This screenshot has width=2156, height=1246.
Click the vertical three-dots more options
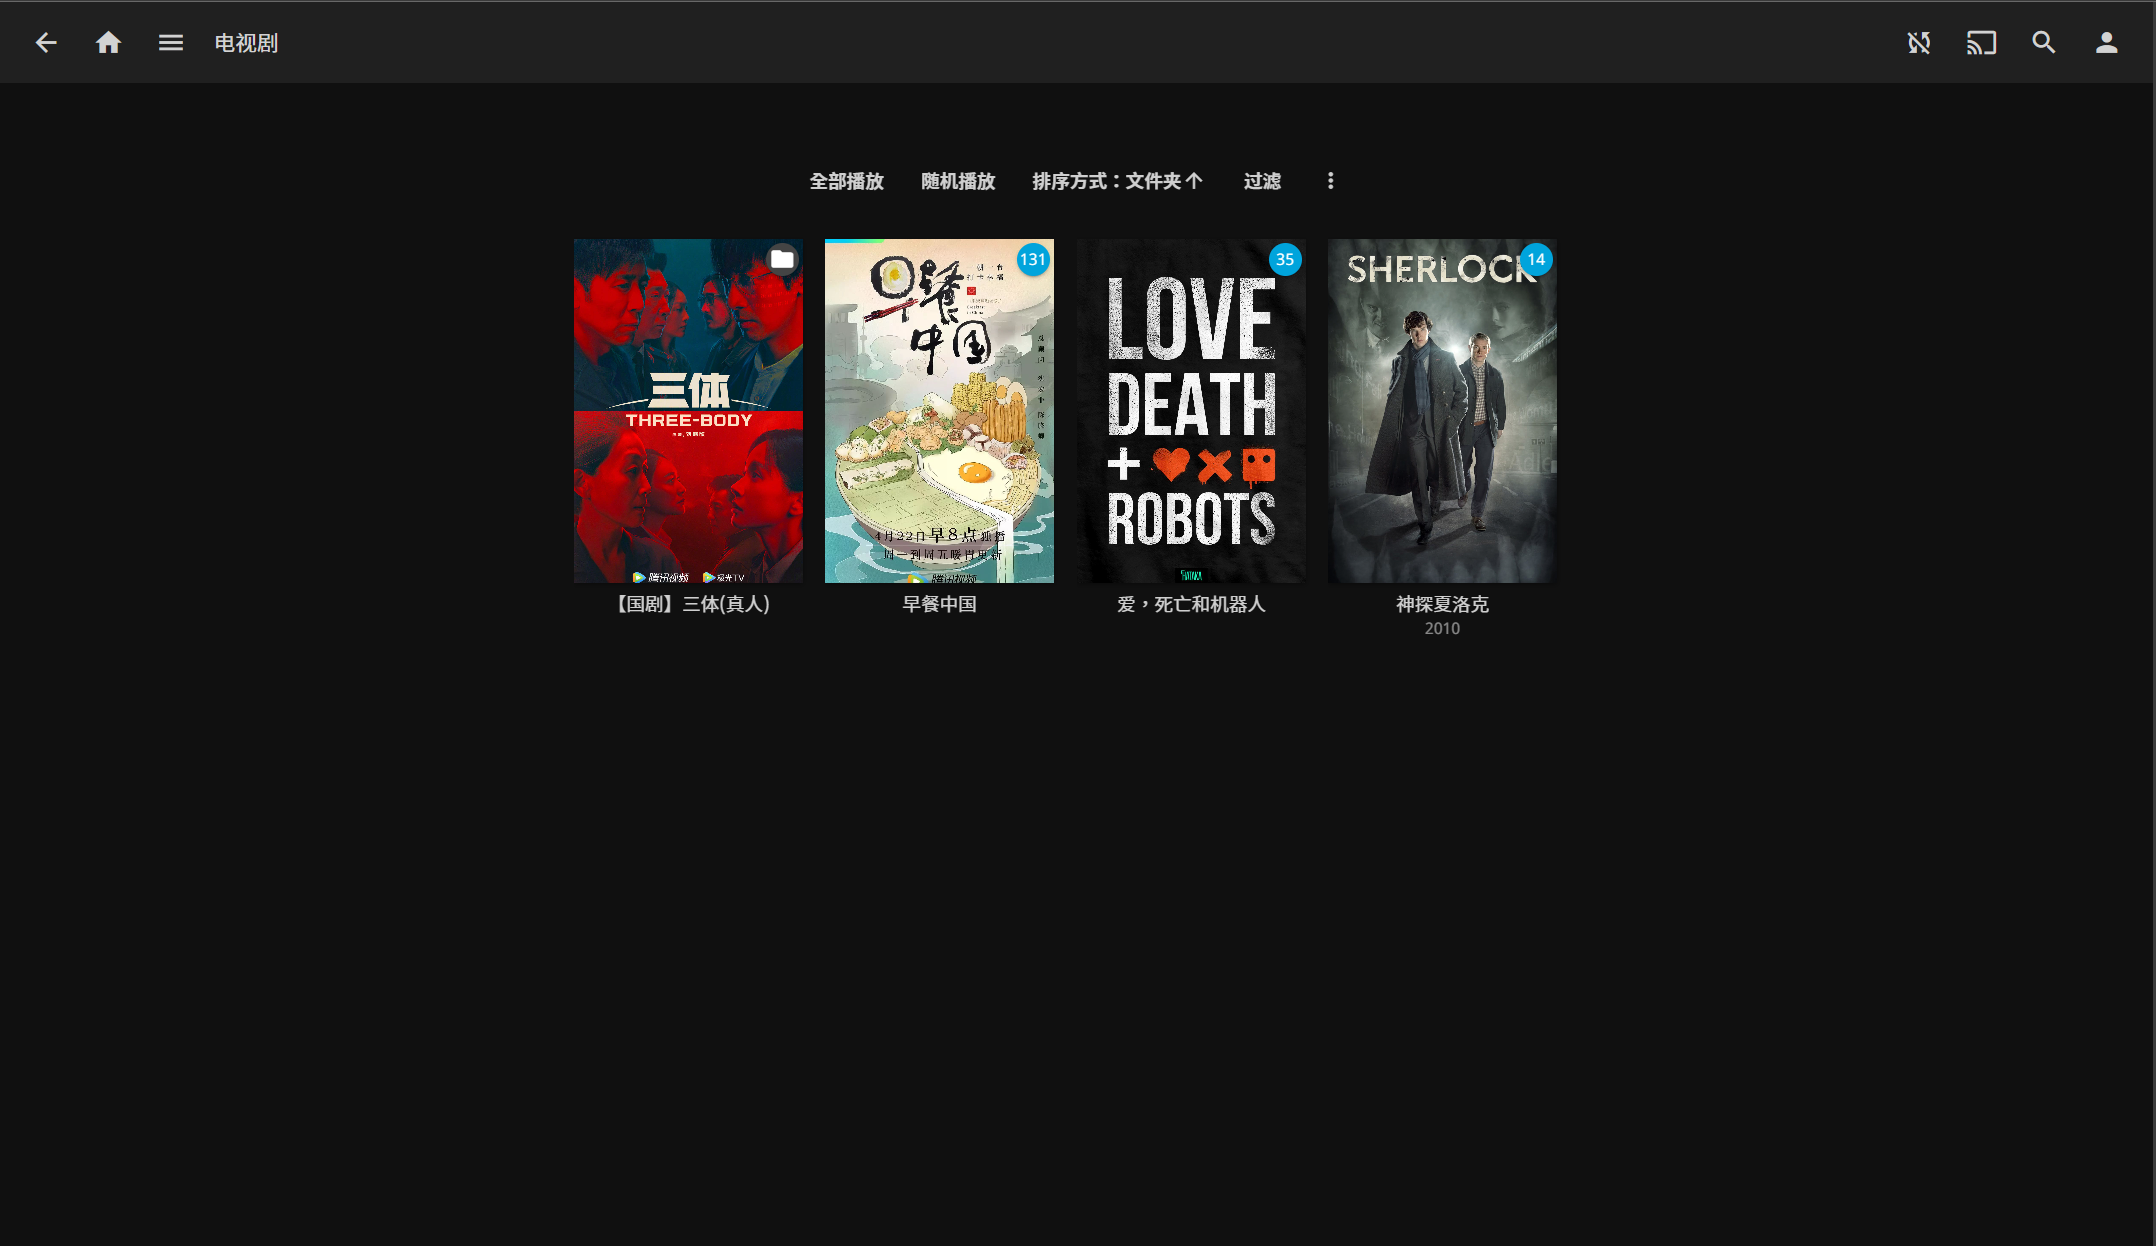(x=1330, y=181)
